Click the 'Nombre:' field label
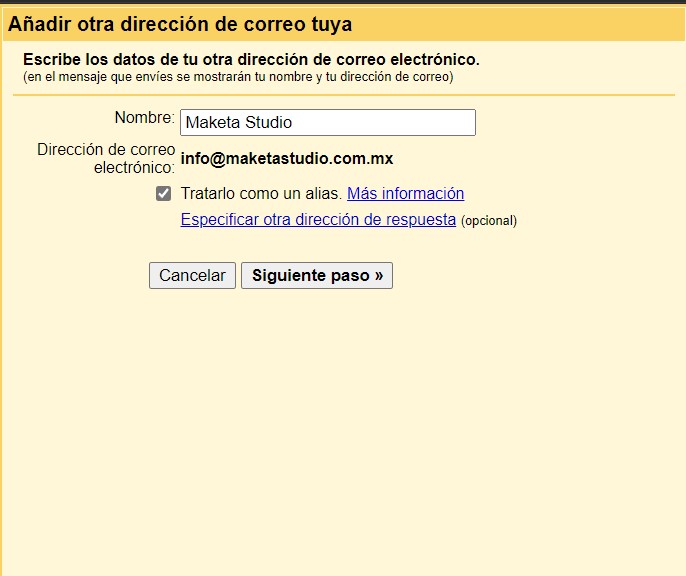The width and height of the screenshot is (686, 576). [144, 118]
